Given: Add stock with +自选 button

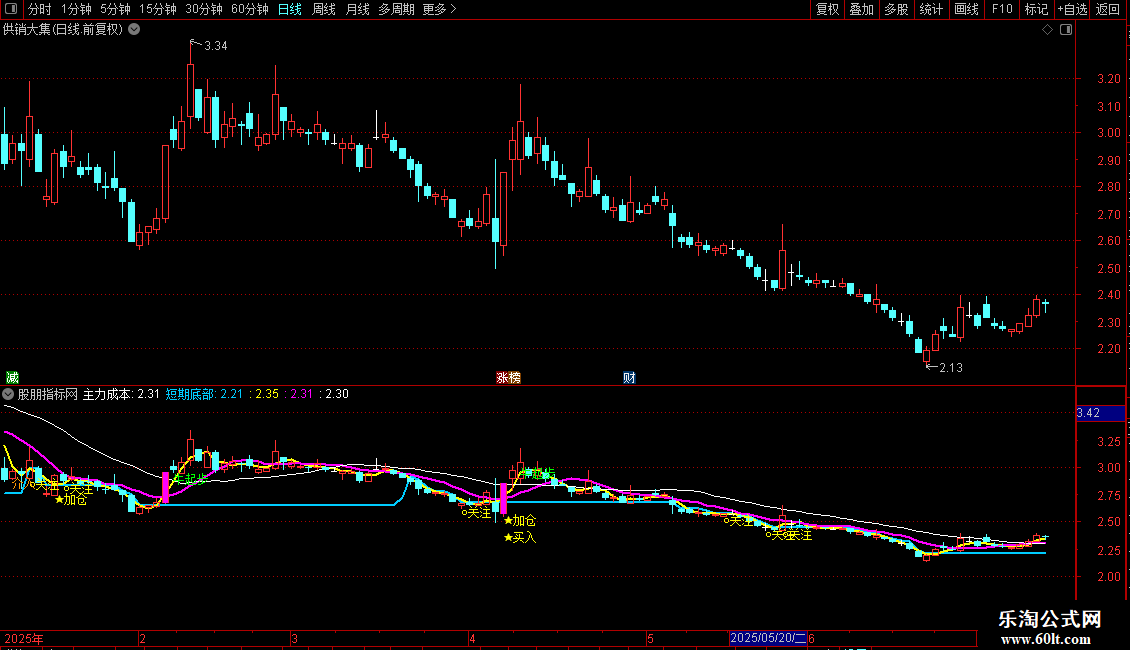Looking at the screenshot, I should click(x=1072, y=9).
